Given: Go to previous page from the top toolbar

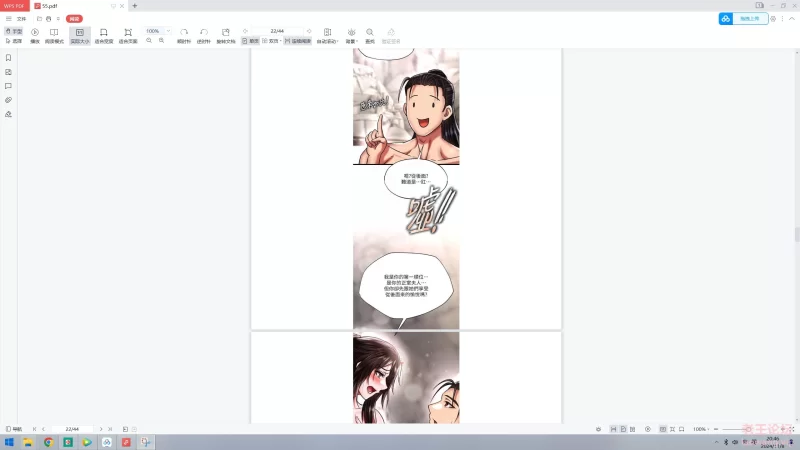Looking at the screenshot, I should (245, 31).
